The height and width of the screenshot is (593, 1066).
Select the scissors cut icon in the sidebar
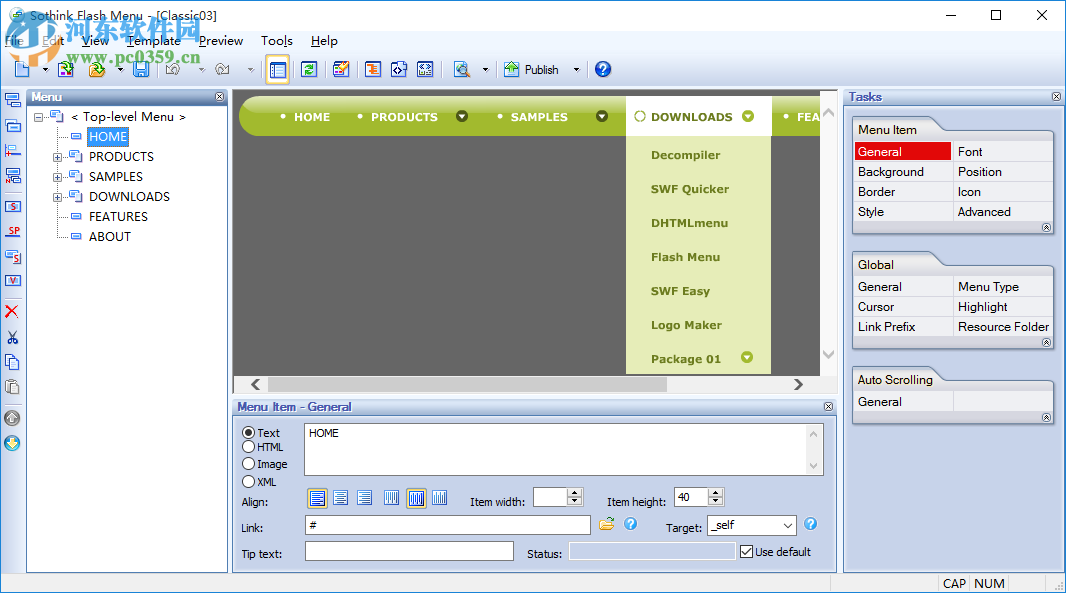pos(13,337)
